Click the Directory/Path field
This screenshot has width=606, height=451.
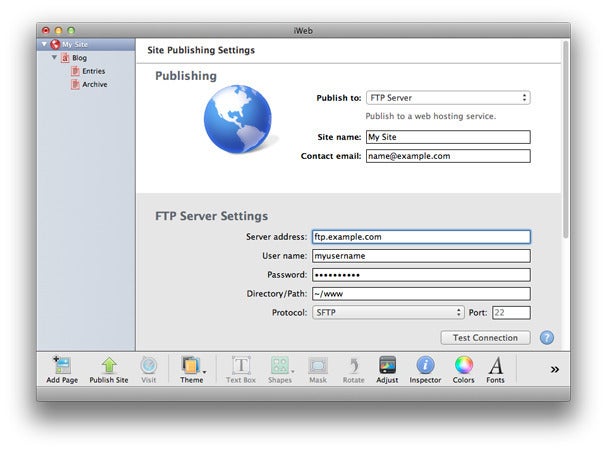421,294
